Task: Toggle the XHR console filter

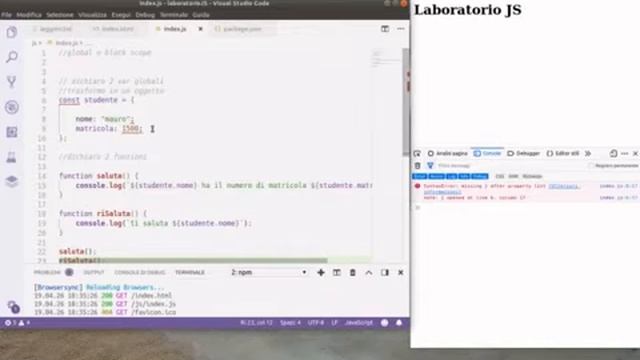Action: [513, 176]
